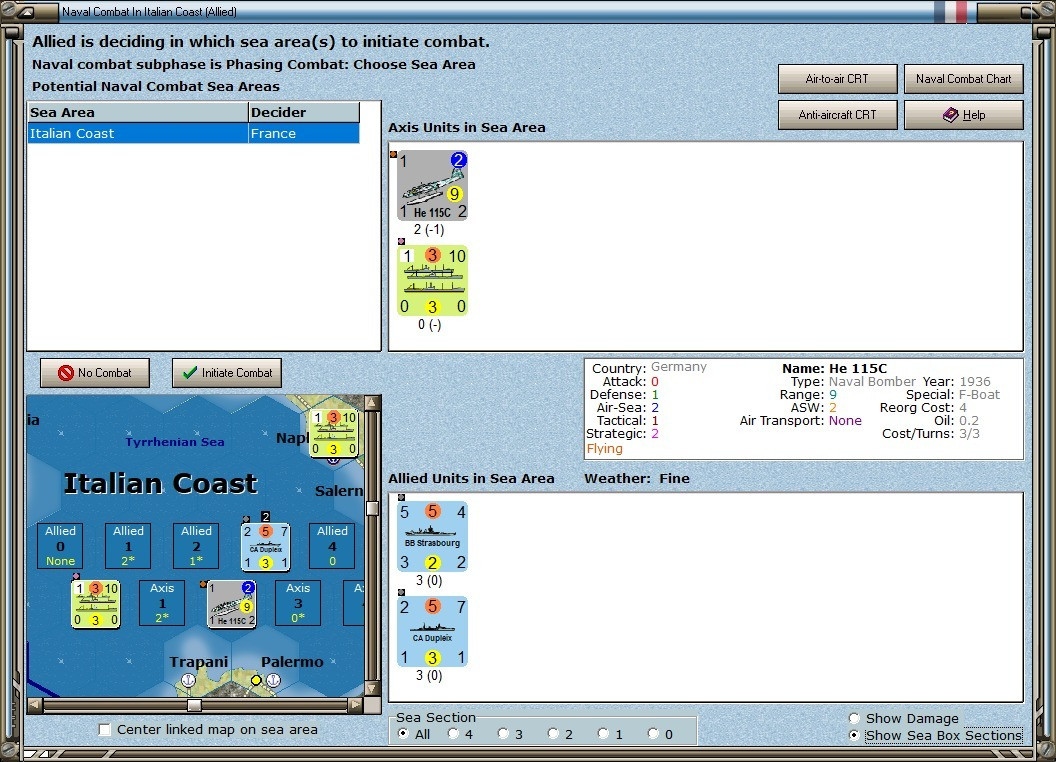Click the Allied 4 sea box on the map
1056x762 pixels.
[x=331, y=544]
